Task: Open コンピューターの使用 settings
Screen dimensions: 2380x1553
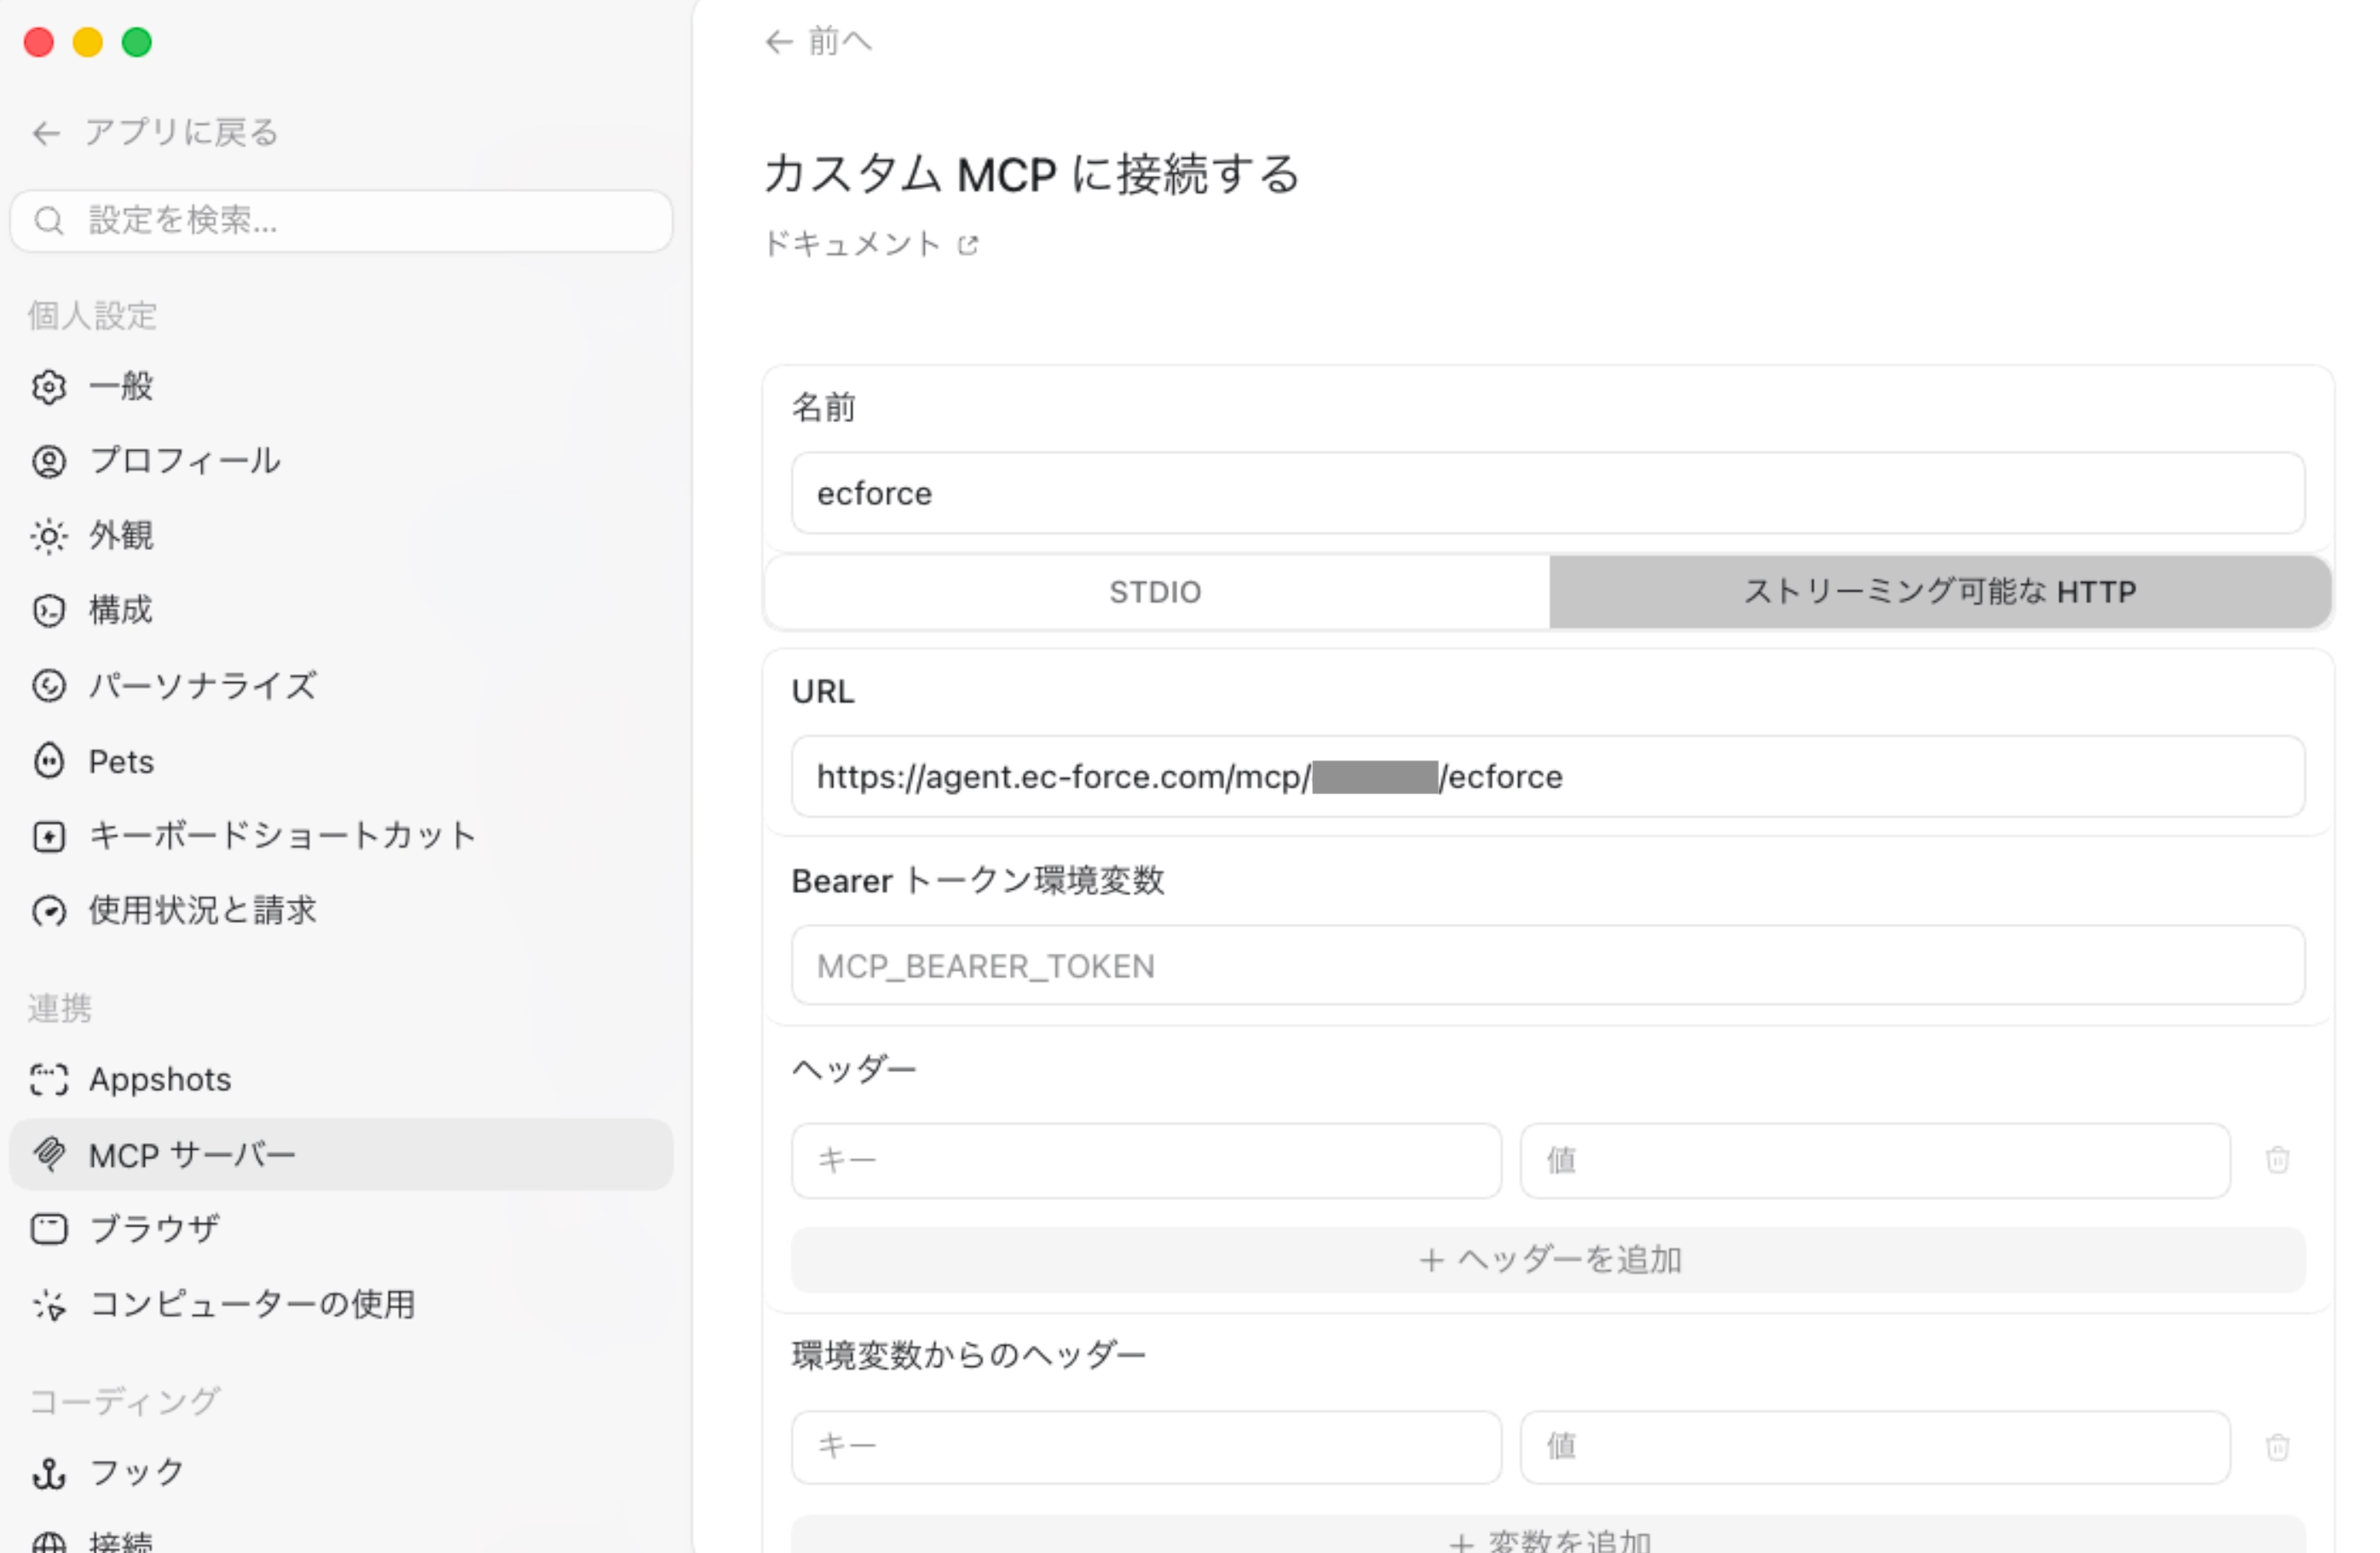Action: (x=340, y=1304)
